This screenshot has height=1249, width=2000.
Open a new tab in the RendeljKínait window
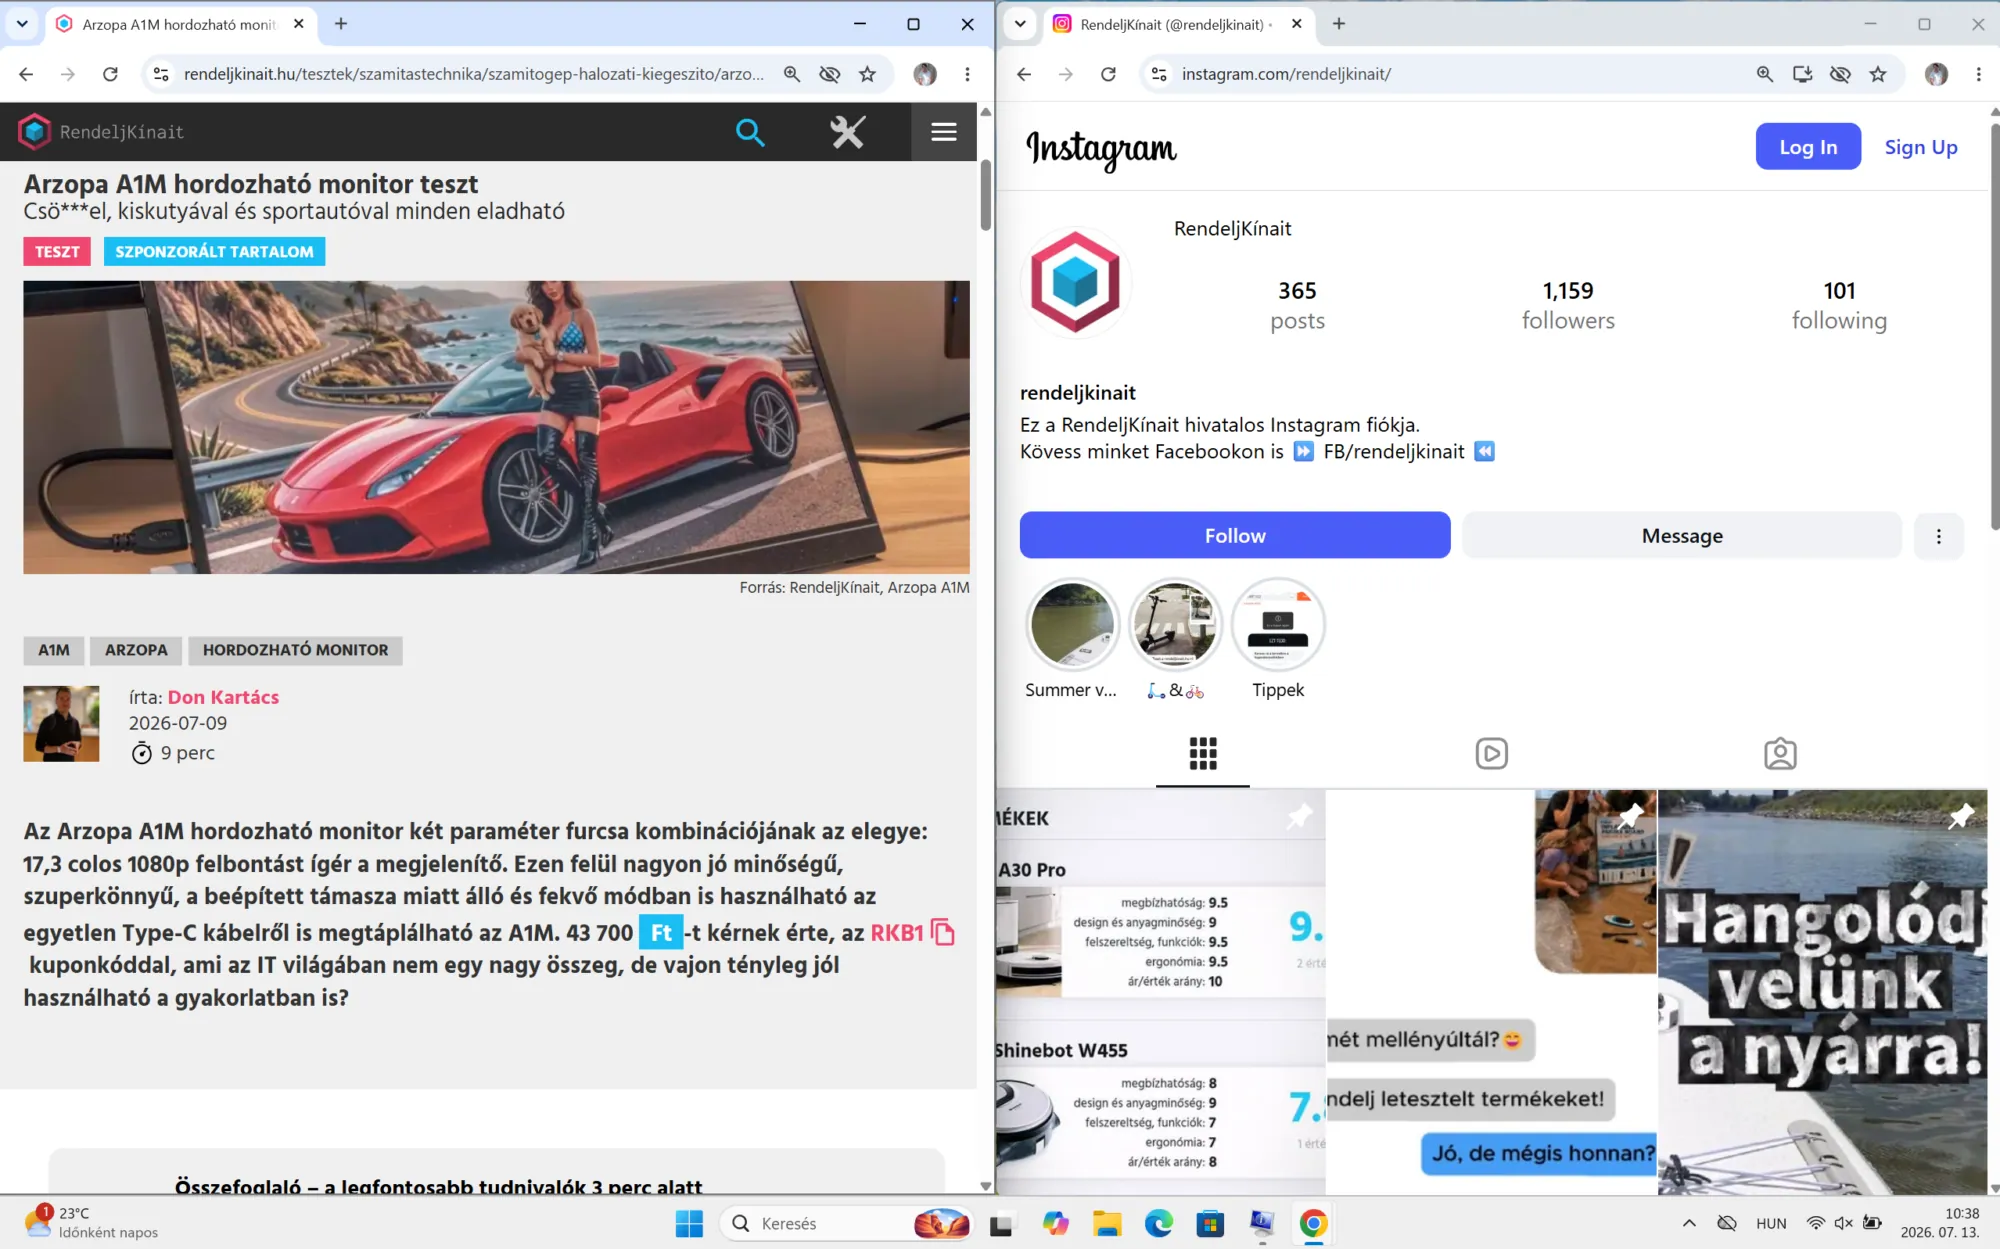(x=341, y=24)
